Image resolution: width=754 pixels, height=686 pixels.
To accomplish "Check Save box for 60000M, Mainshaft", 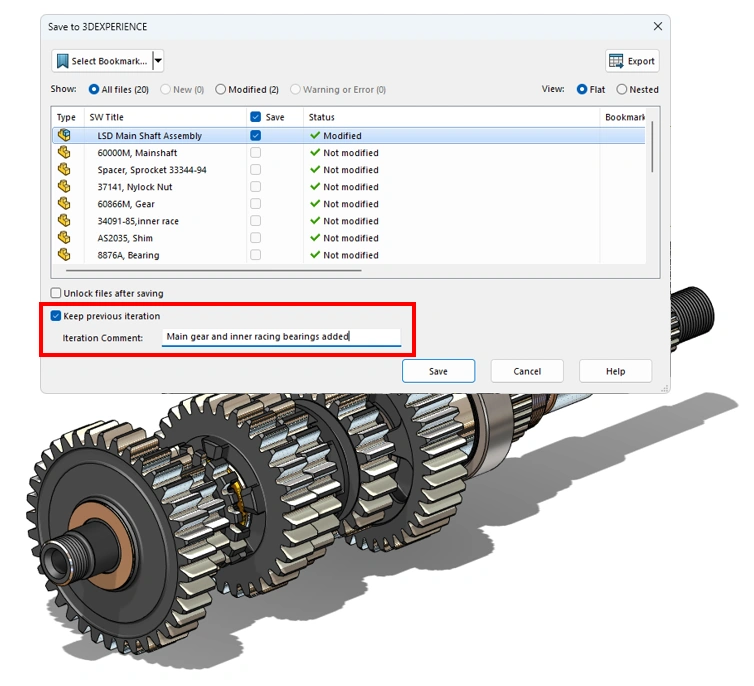I will [x=256, y=152].
